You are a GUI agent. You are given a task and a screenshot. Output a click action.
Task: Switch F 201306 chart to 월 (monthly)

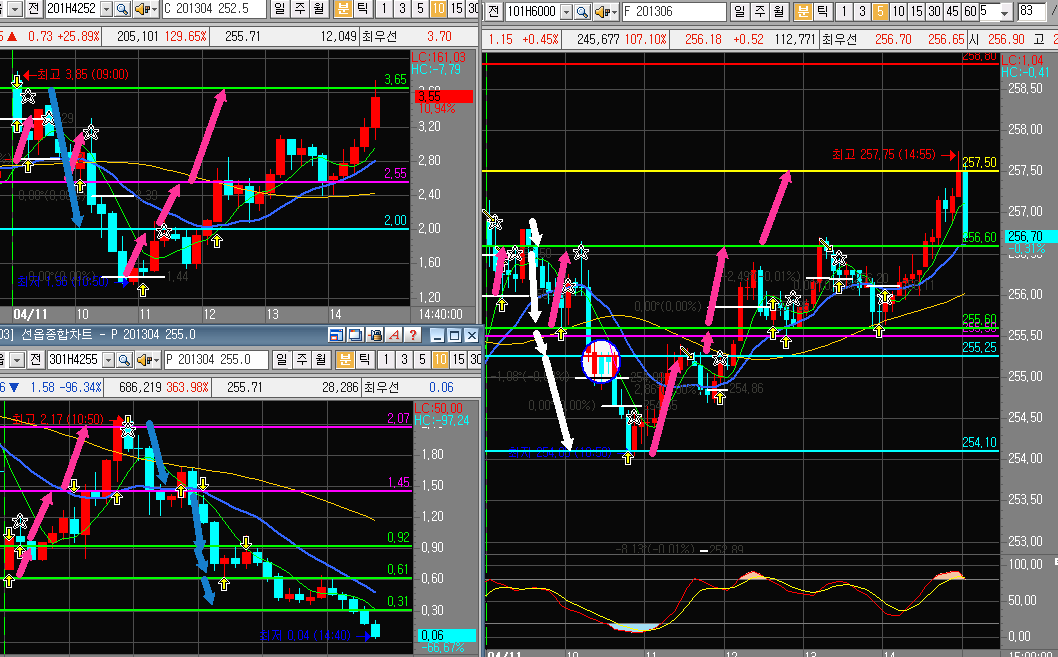click(779, 11)
